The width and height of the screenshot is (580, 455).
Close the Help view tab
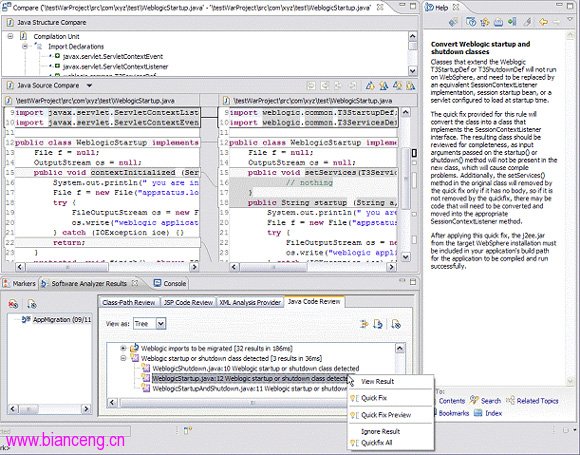[x=456, y=7]
